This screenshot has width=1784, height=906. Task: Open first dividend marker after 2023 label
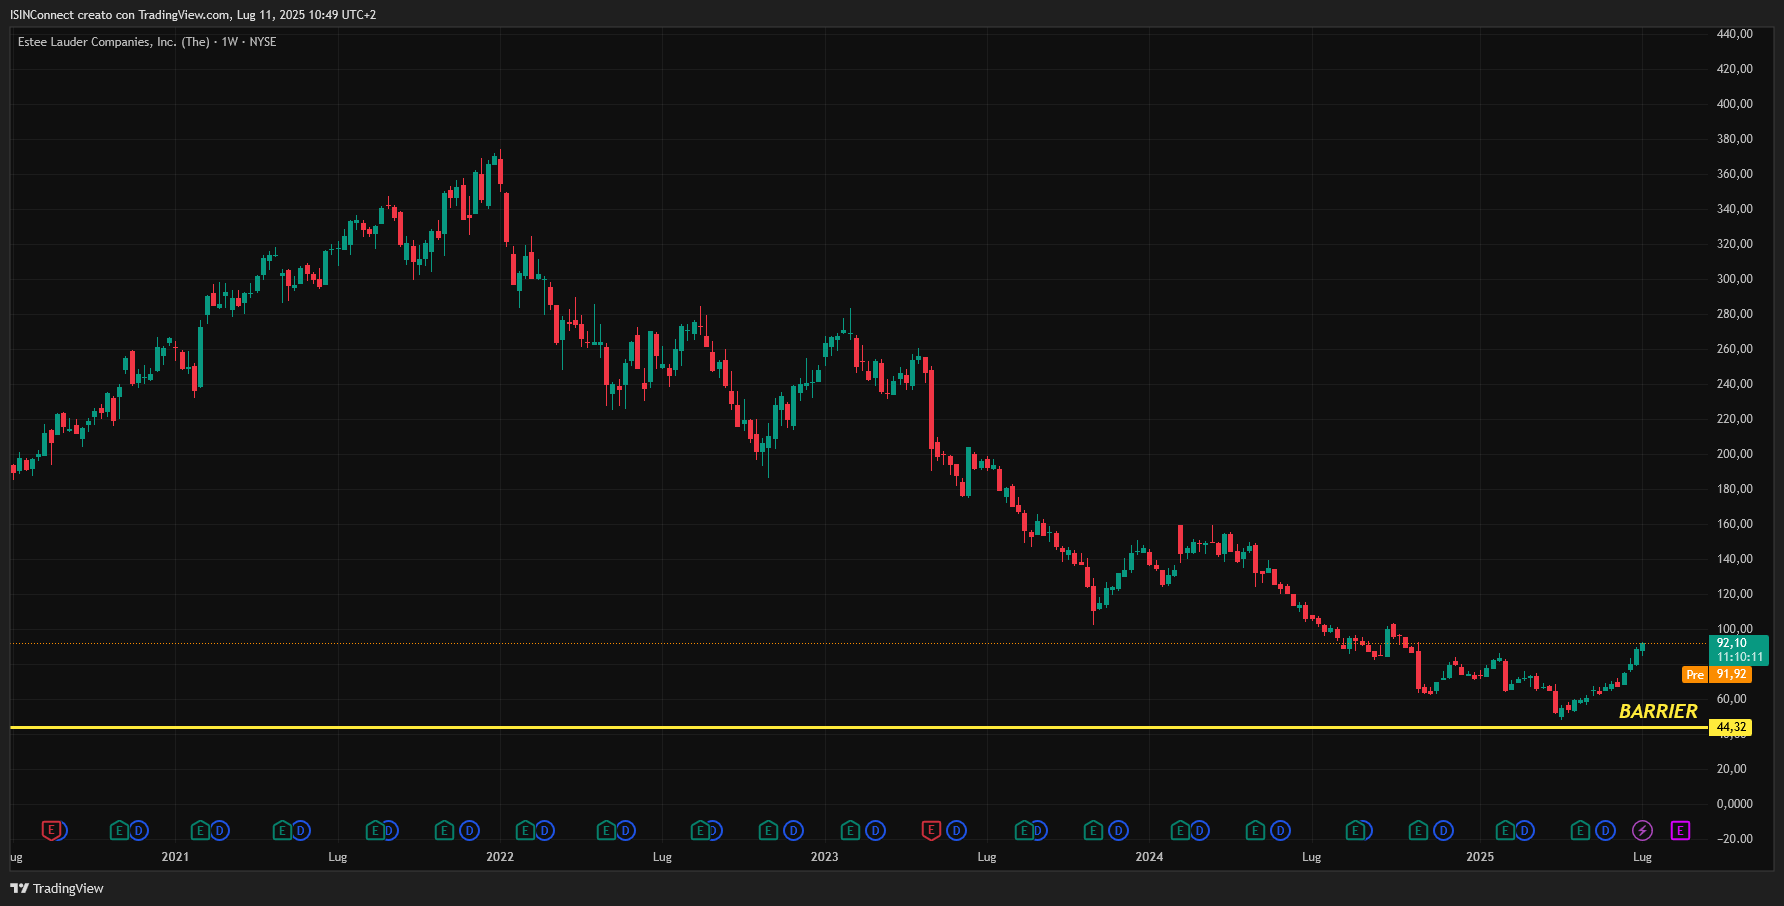[875, 830]
